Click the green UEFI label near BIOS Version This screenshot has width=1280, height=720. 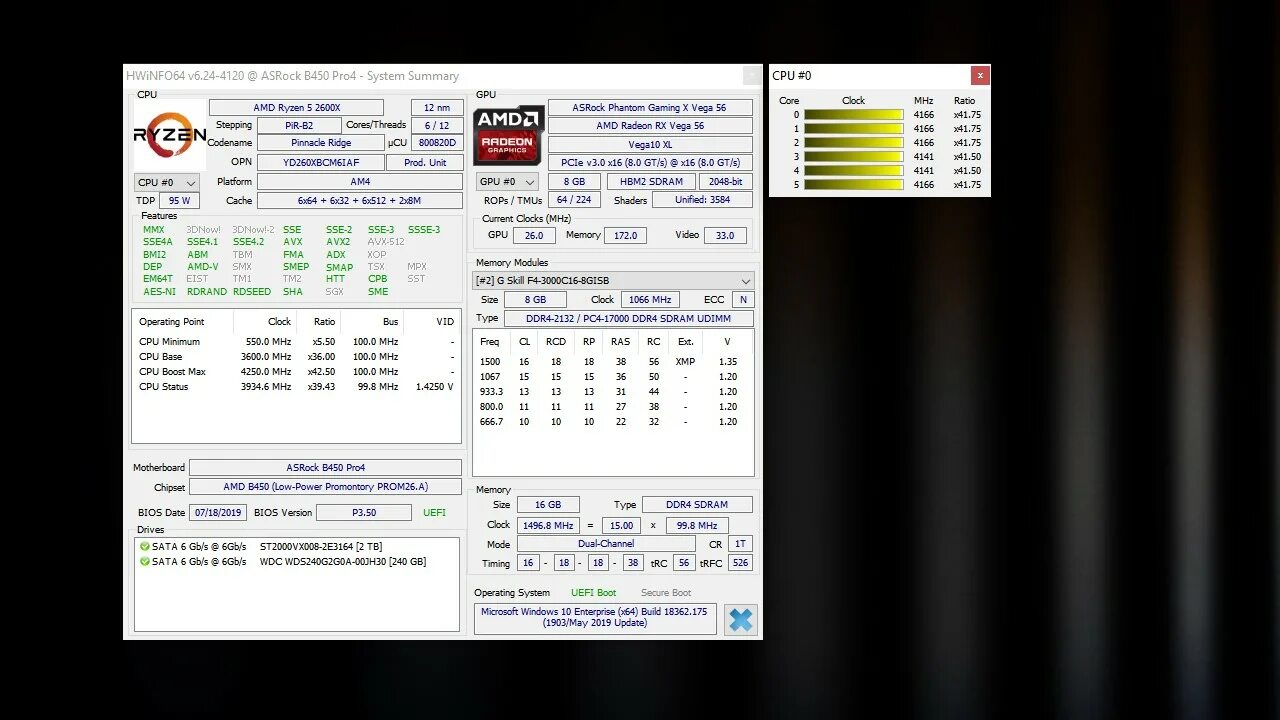435,513
